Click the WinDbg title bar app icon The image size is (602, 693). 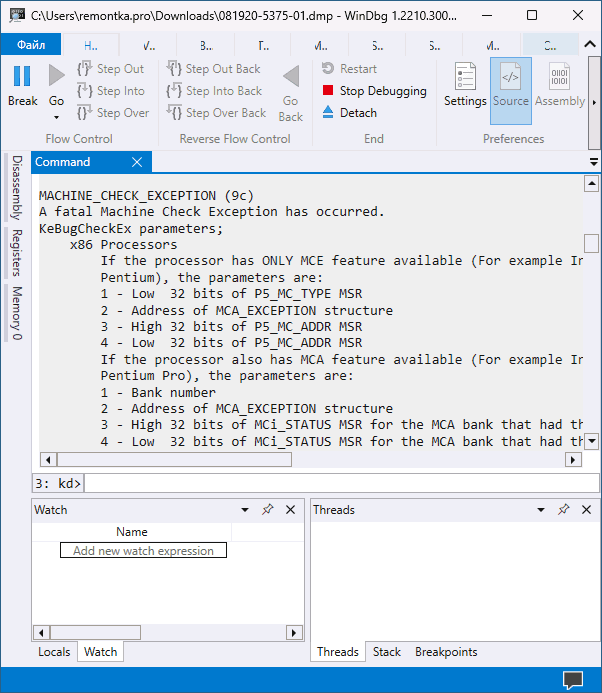(16, 15)
